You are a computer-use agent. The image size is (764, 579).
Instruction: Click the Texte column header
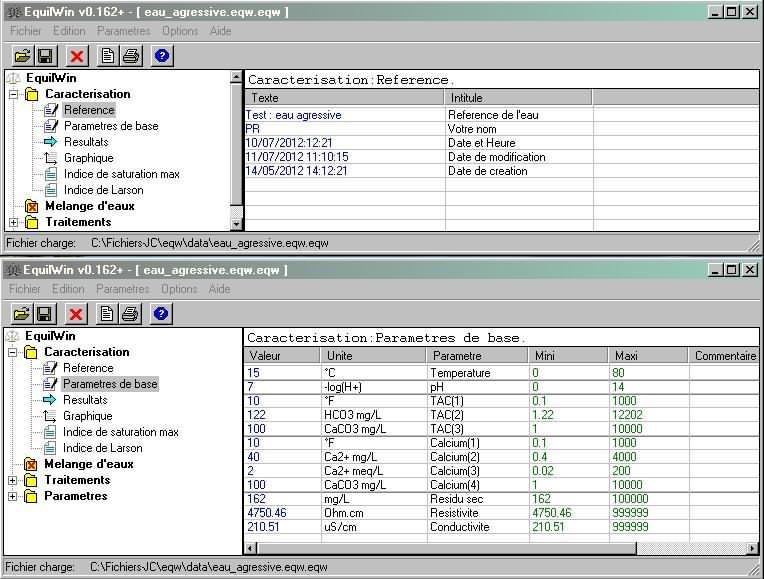(x=344, y=98)
